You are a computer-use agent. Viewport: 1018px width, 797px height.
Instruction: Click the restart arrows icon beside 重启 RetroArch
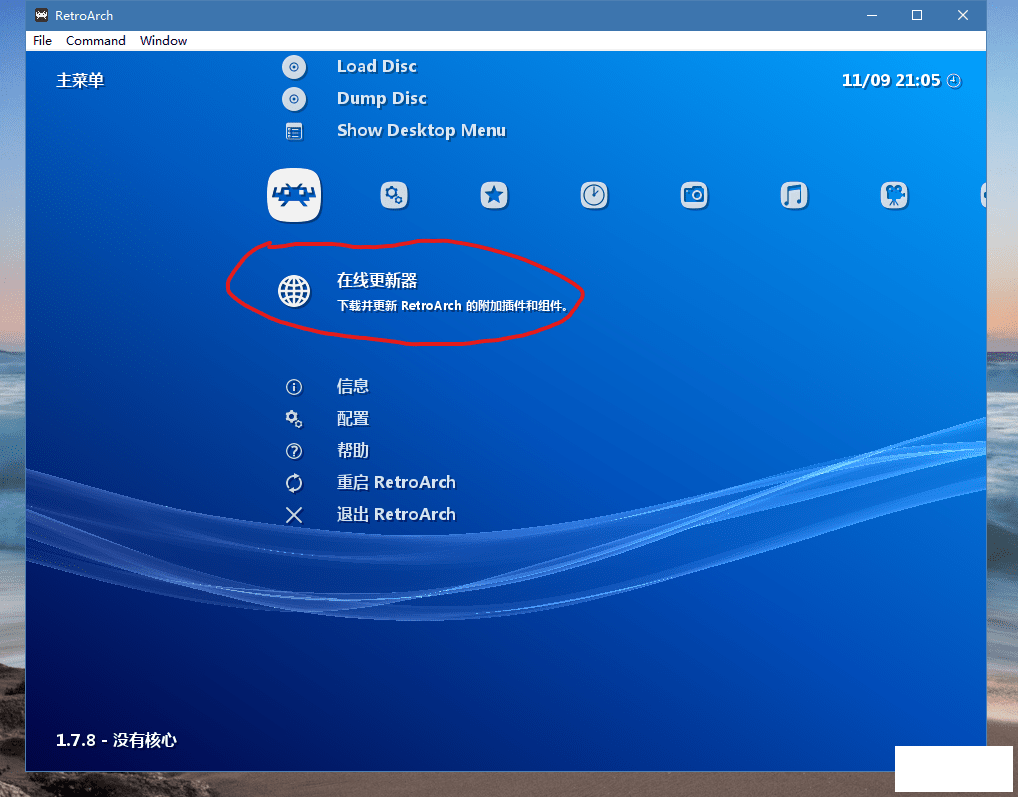(294, 483)
